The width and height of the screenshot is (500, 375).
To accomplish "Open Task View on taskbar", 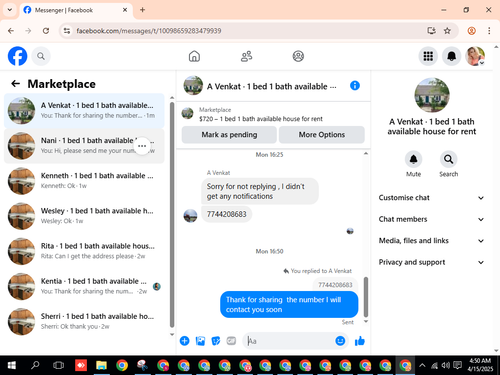I will (x=58, y=365).
